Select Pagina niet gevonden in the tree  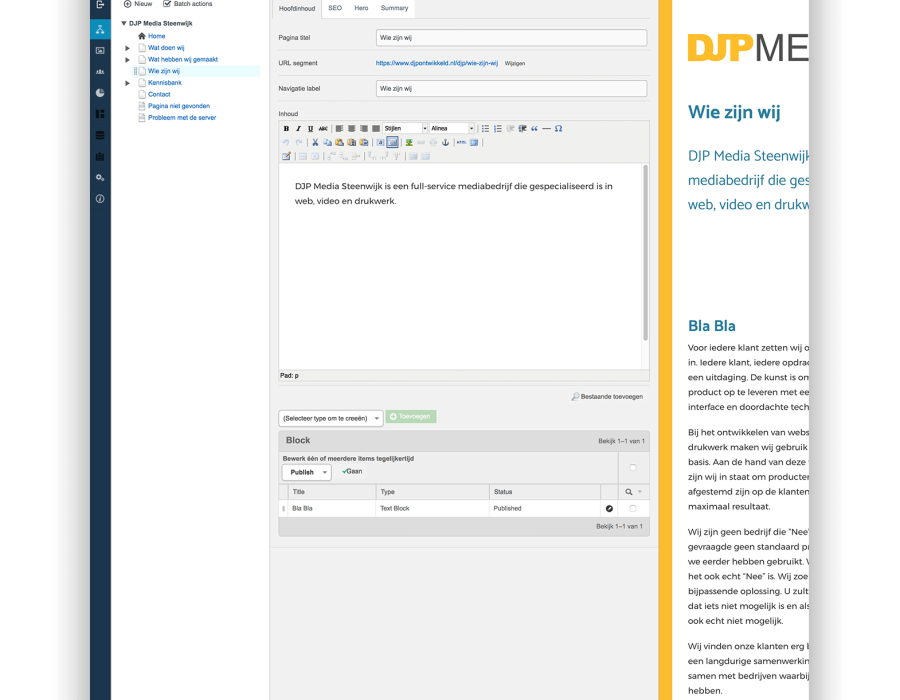tap(179, 106)
